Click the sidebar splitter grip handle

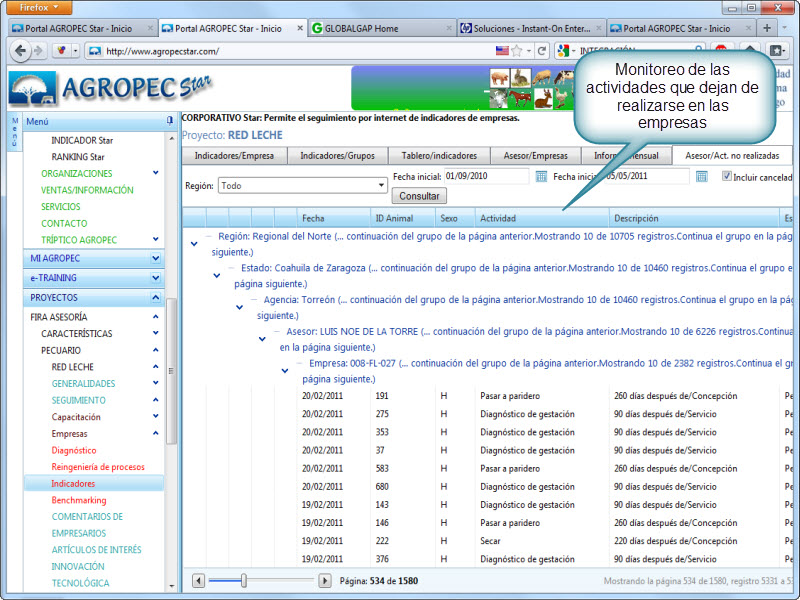[170, 371]
